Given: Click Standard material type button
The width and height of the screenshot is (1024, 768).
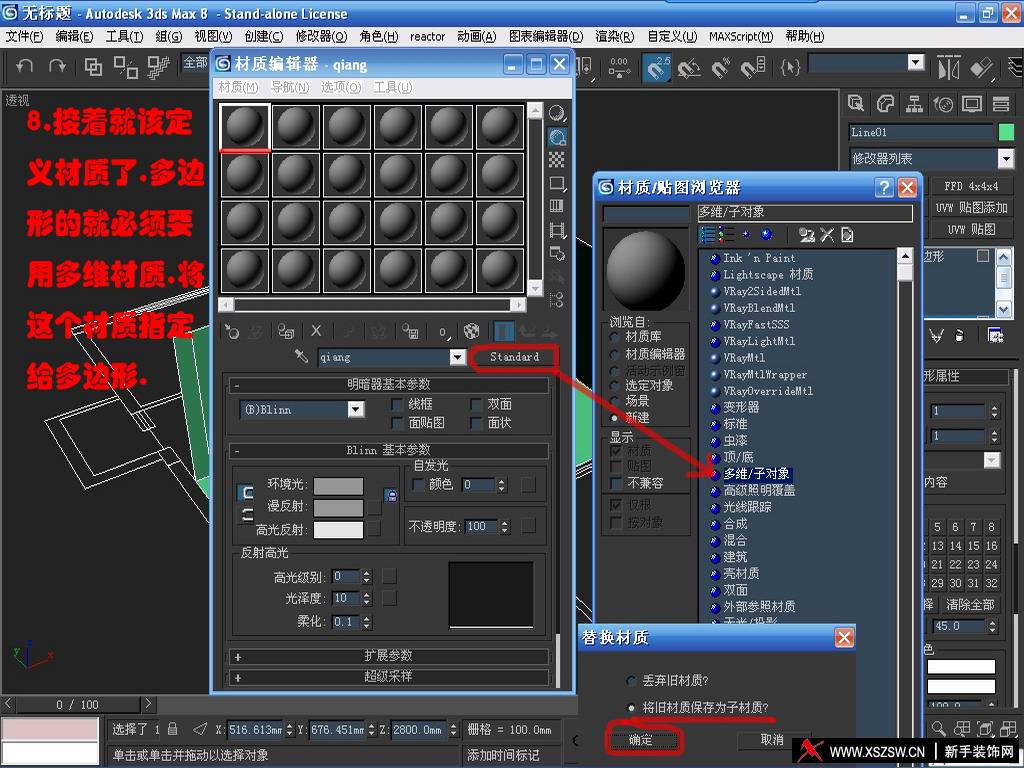Looking at the screenshot, I should (515, 357).
